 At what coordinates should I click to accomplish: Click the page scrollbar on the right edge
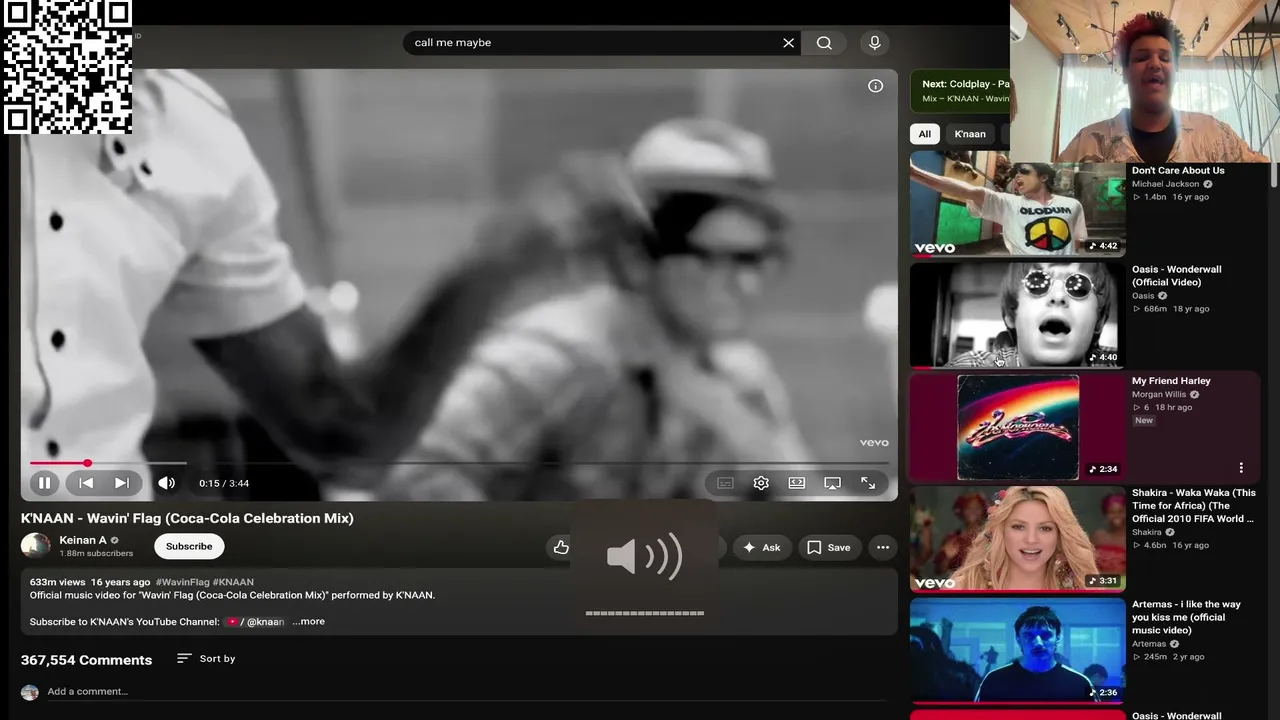[x=1273, y=175]
